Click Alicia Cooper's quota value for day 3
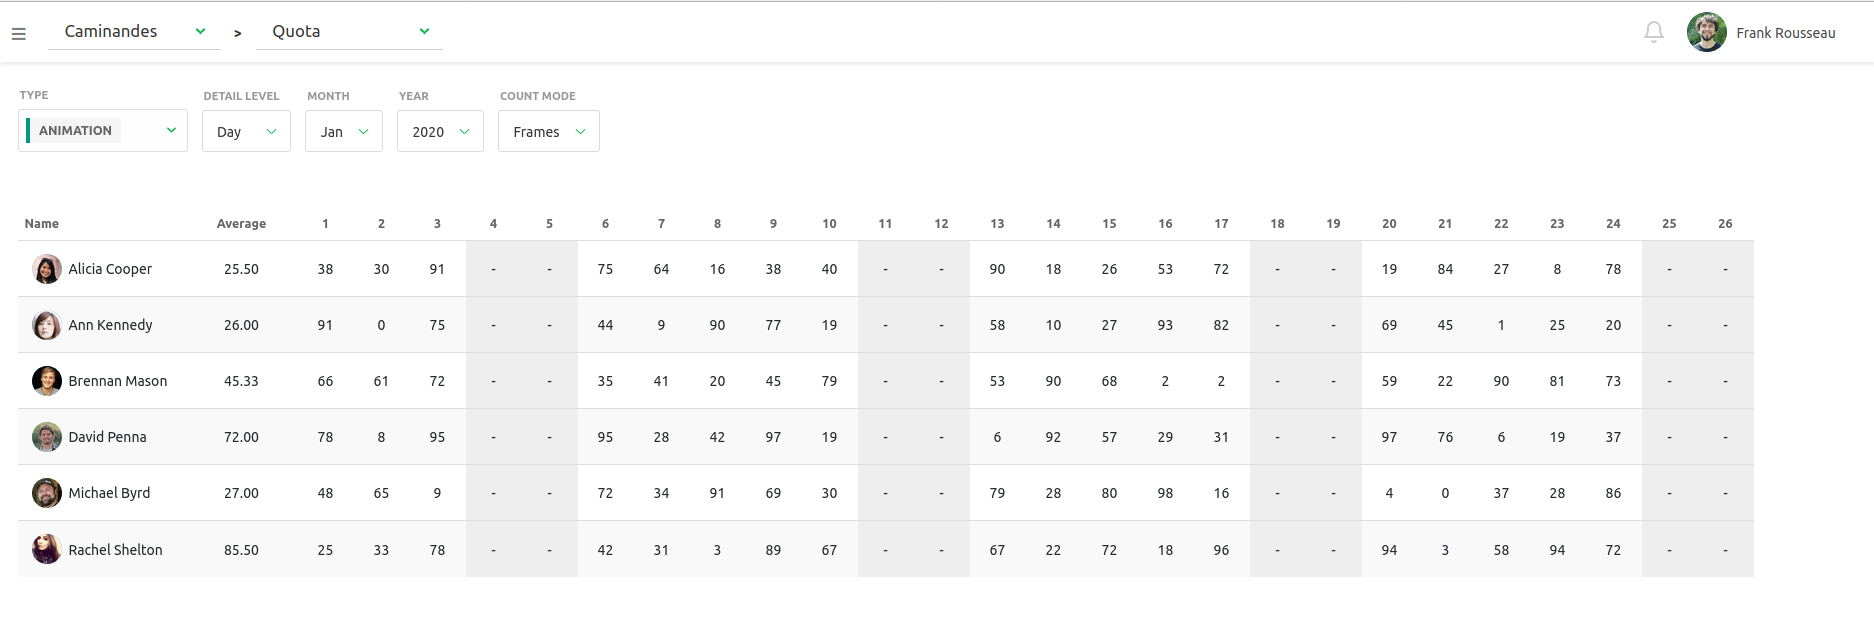This screenshot has height=643, width=1874. click(437, 269)
